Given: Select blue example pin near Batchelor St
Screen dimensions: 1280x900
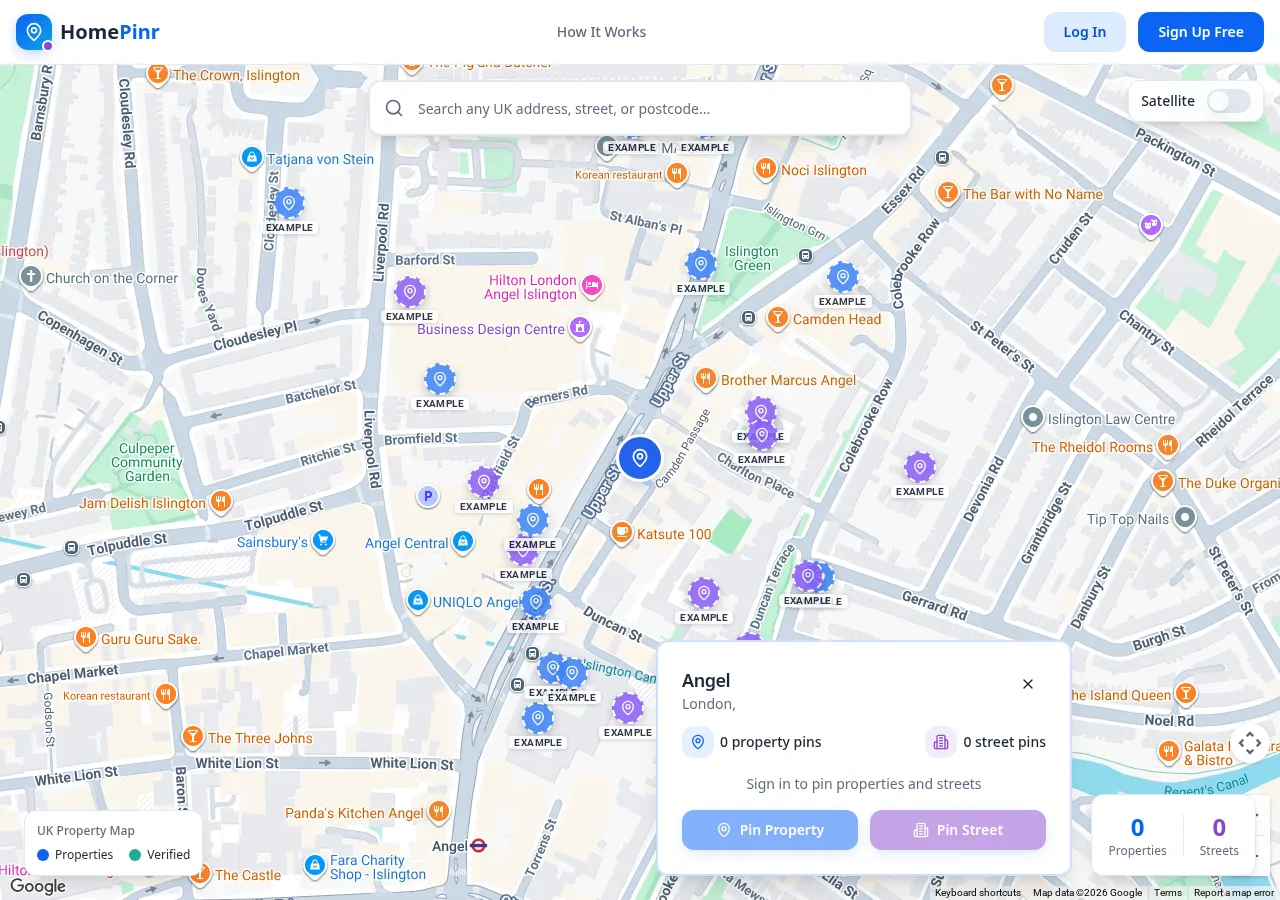Looking at the screenshot, I should coord(440,380).
